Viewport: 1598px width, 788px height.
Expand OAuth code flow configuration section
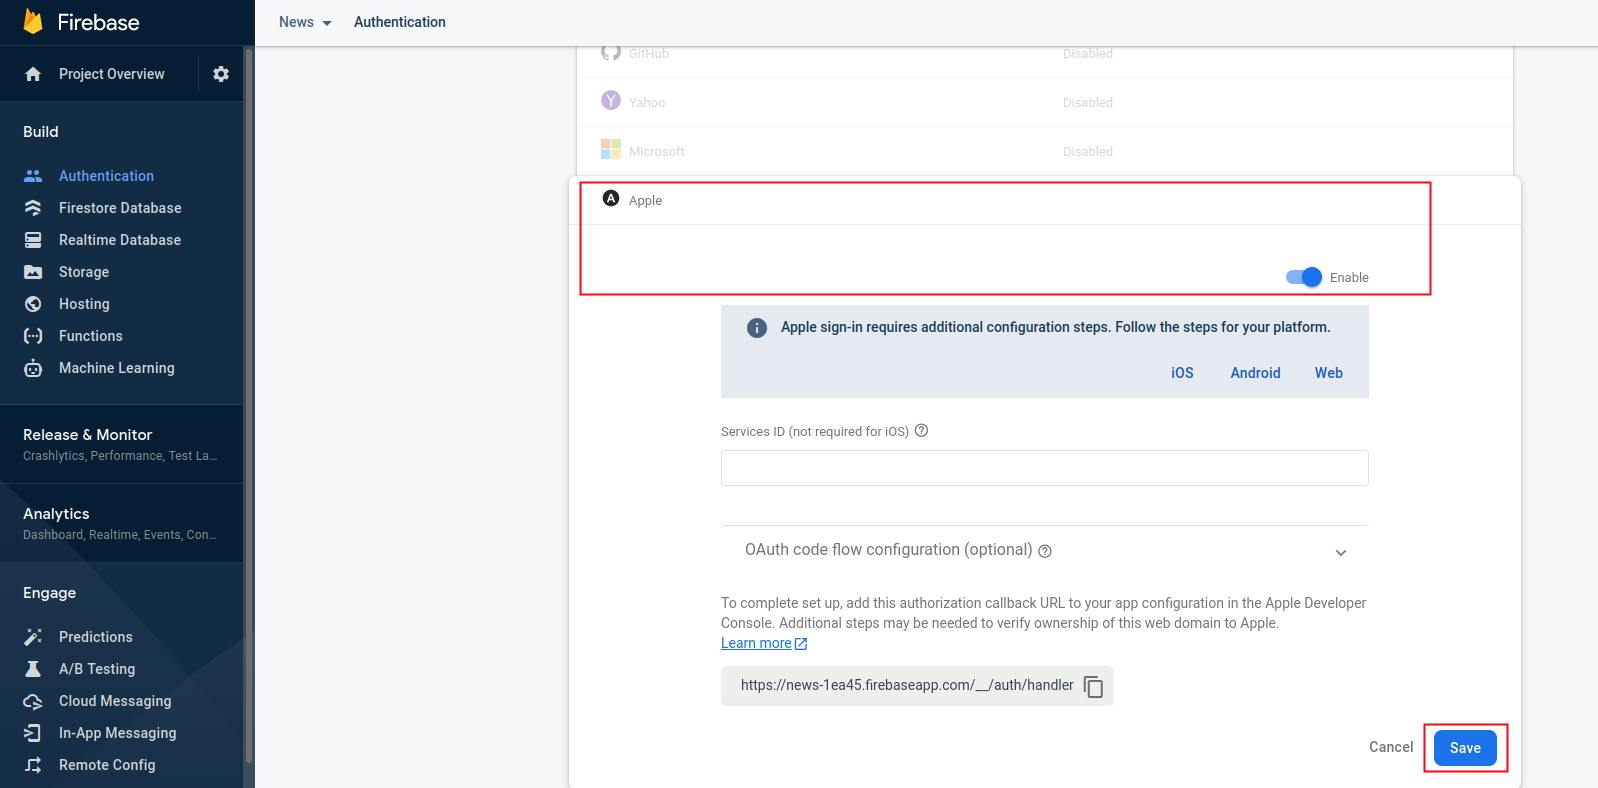point(1340,552)
